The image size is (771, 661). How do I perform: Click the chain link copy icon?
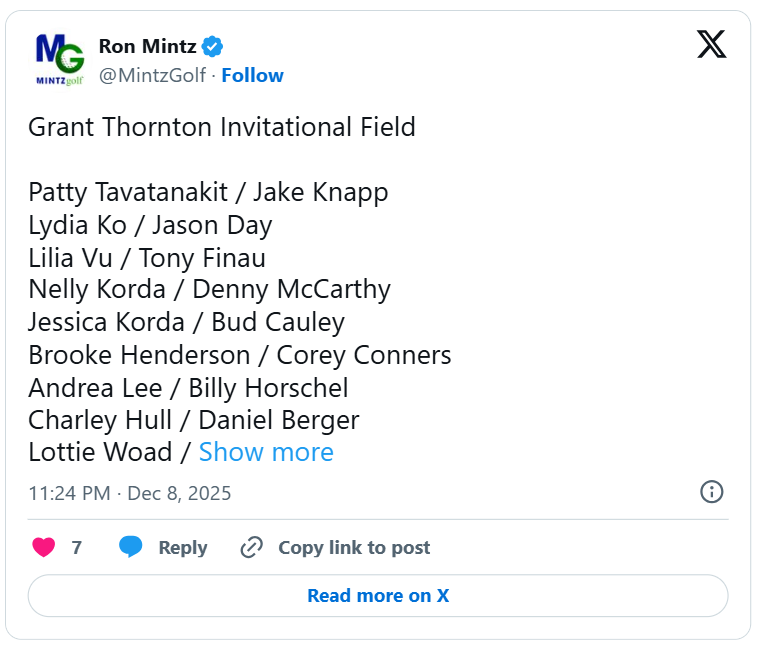click(x=252, y=548)
